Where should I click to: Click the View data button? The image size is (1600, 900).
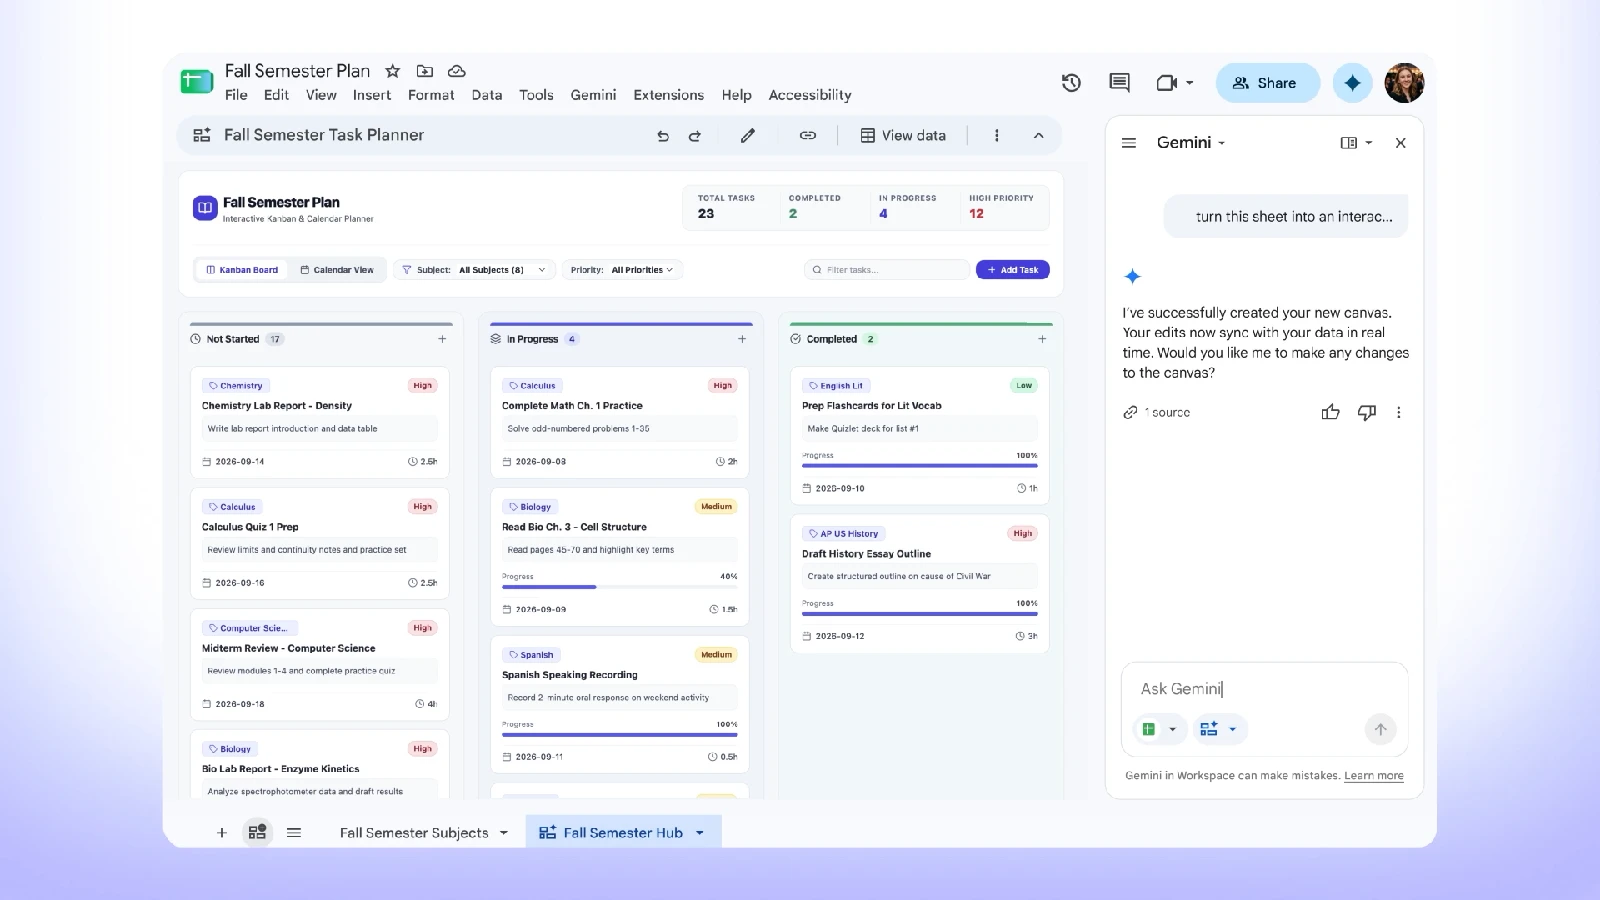pos(903,136)
